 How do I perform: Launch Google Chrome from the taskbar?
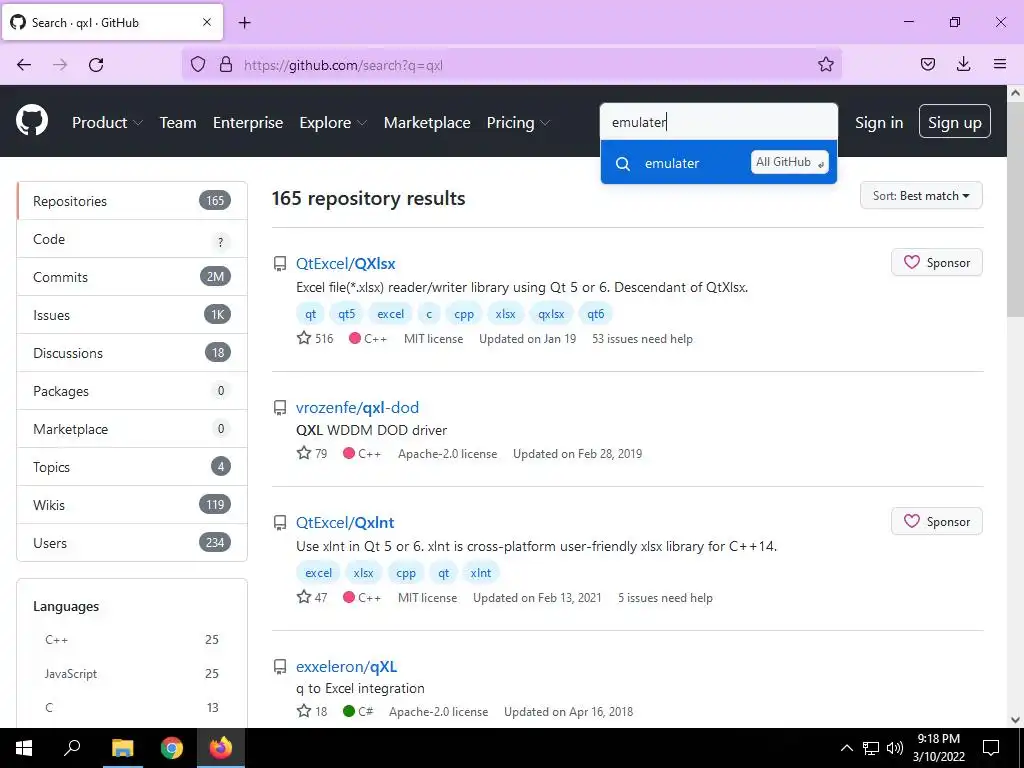[172, 748]
